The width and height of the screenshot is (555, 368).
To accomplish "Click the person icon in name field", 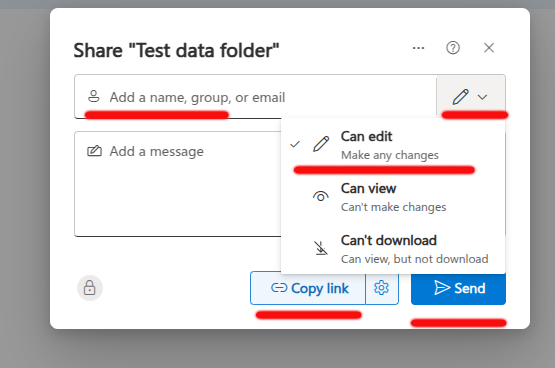I will [94, 96].
